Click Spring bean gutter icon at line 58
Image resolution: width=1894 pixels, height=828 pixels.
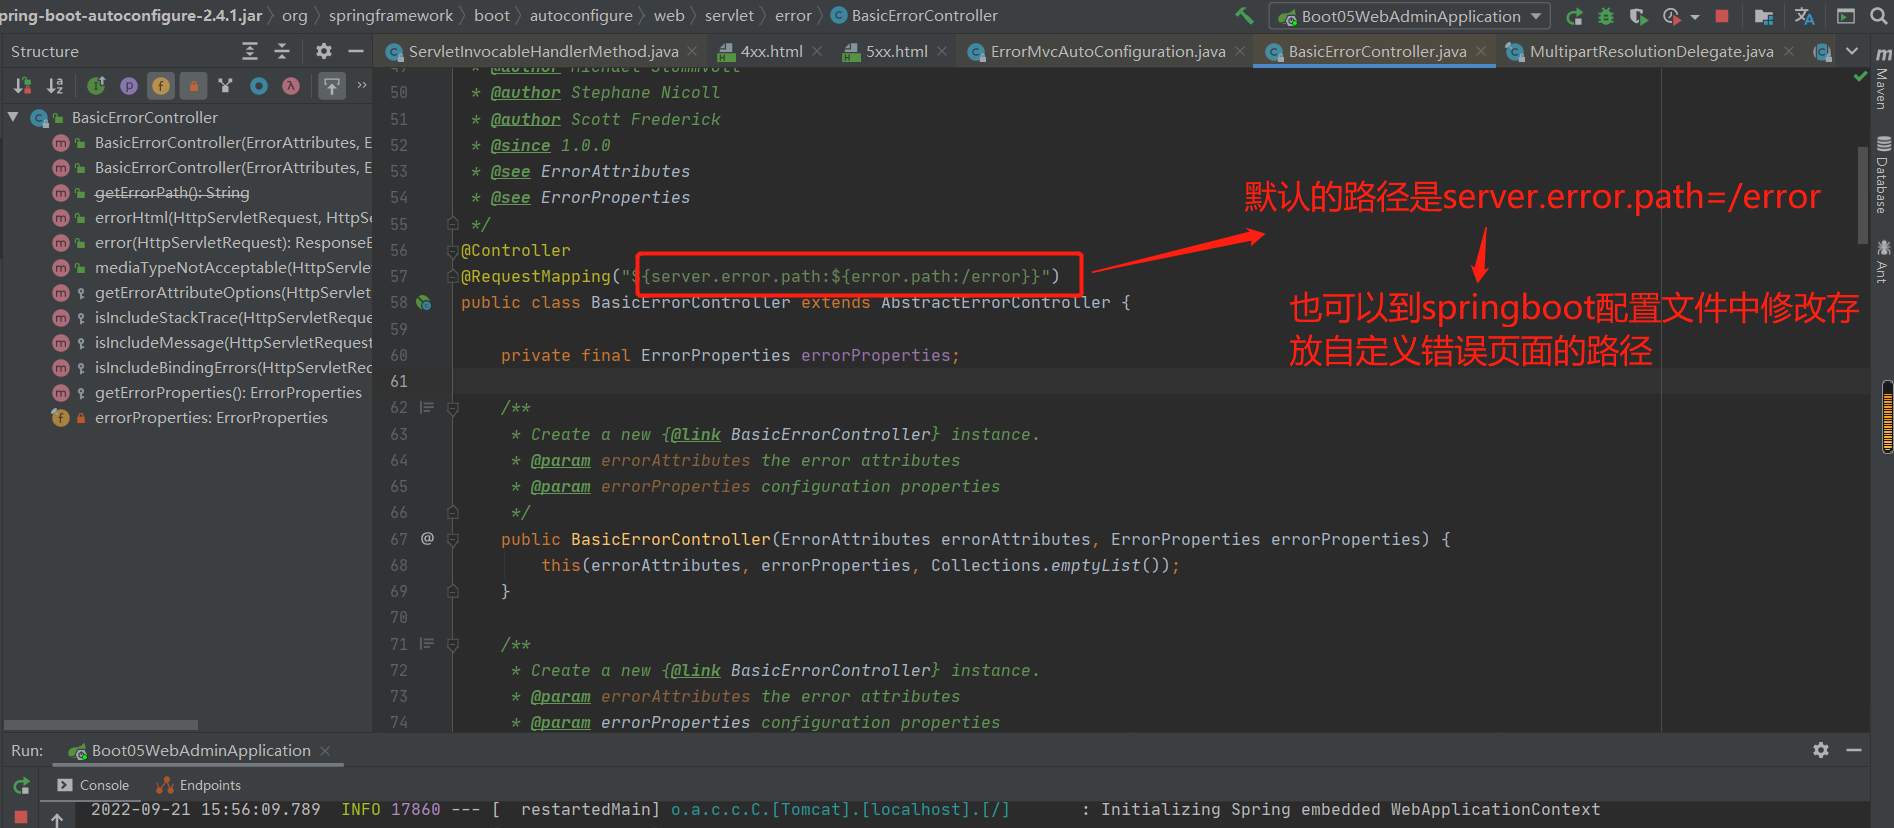pos(424,302)
